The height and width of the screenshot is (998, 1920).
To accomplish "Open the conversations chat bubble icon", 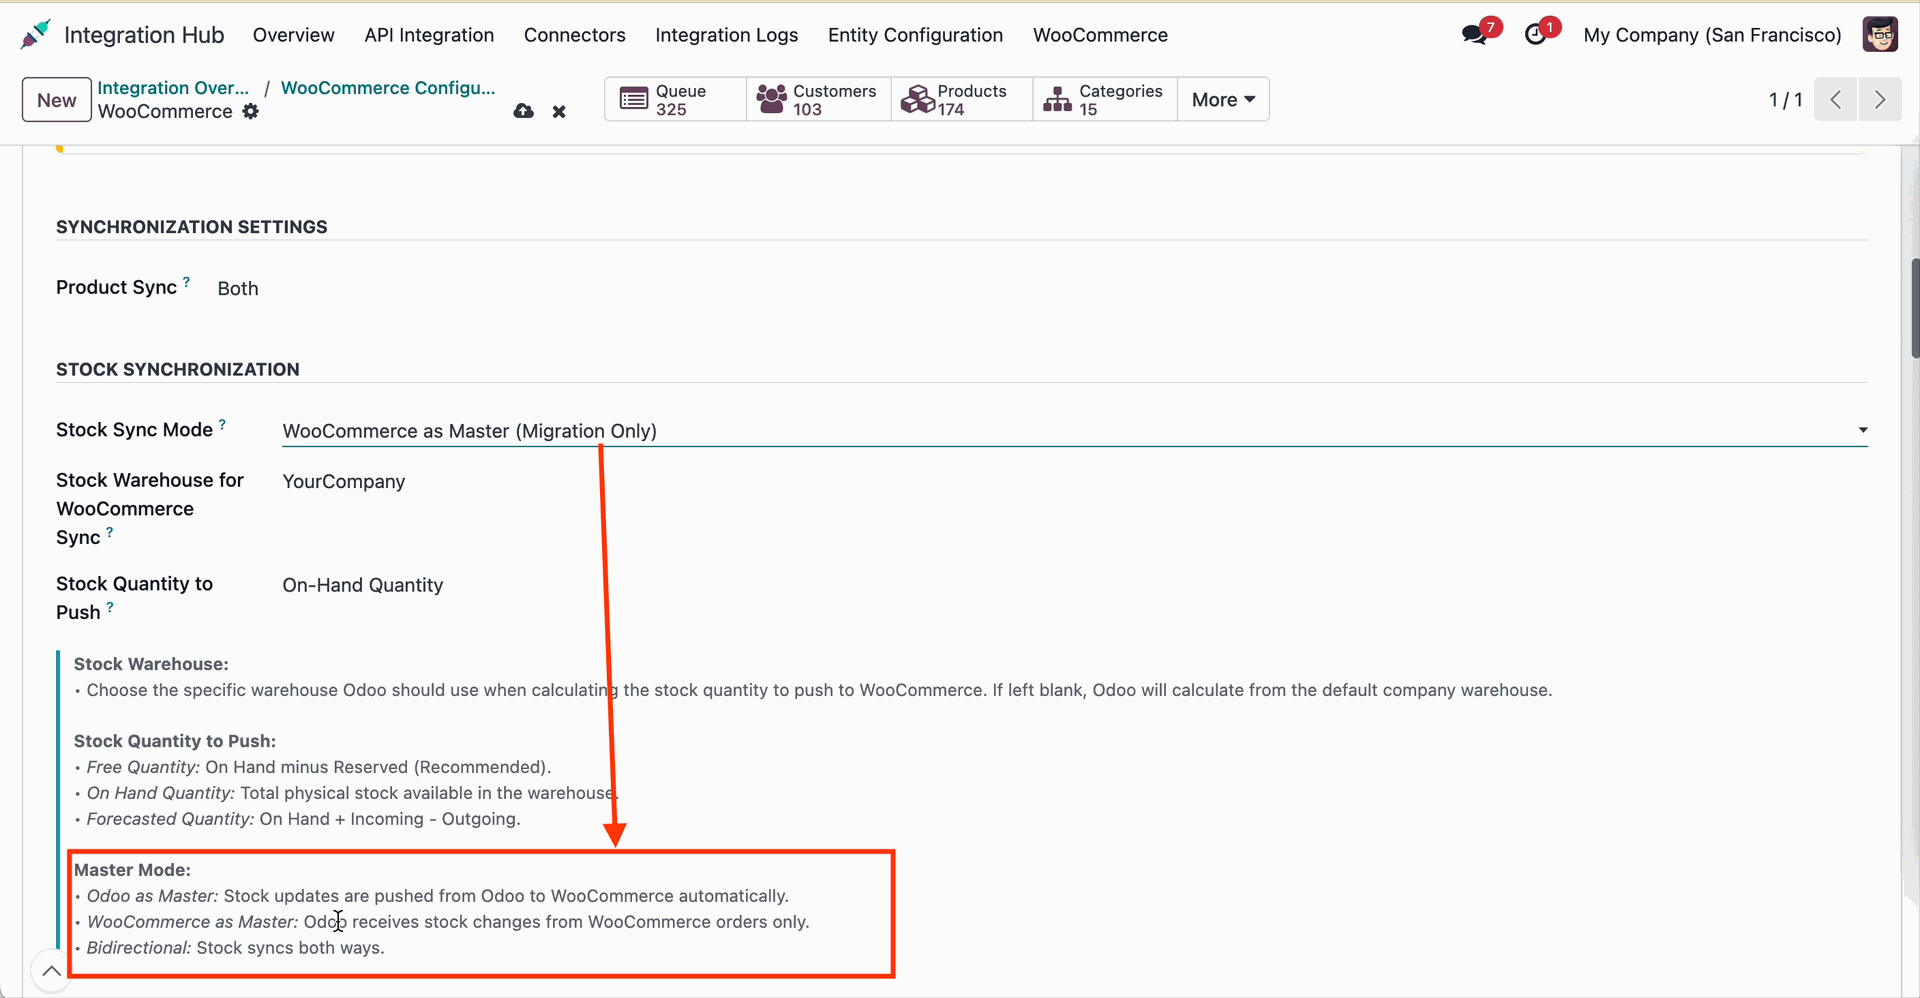I will point(1474,35).
